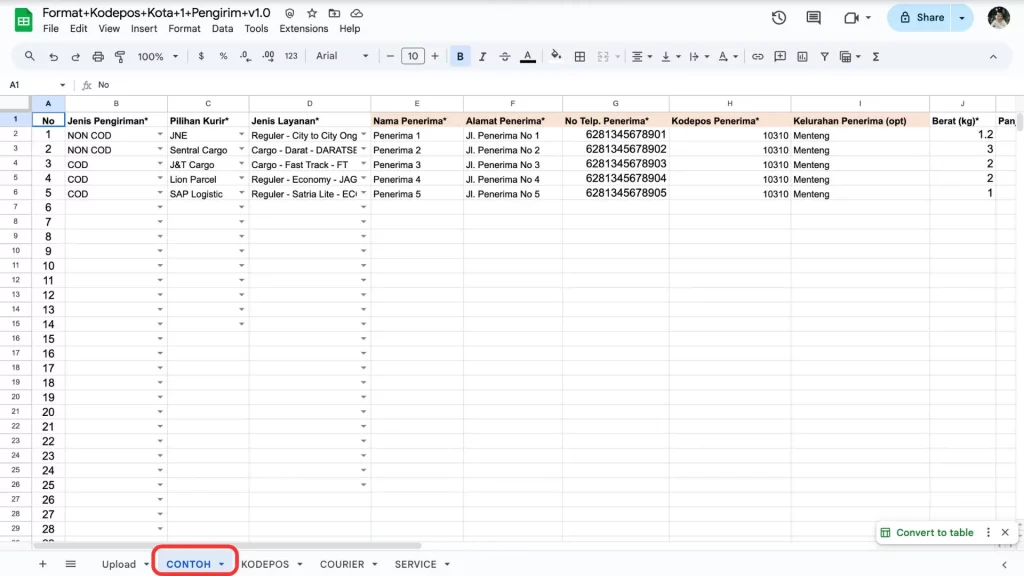Click the Share button
This screenshot has width=1024, height=576.
(921, 17)
